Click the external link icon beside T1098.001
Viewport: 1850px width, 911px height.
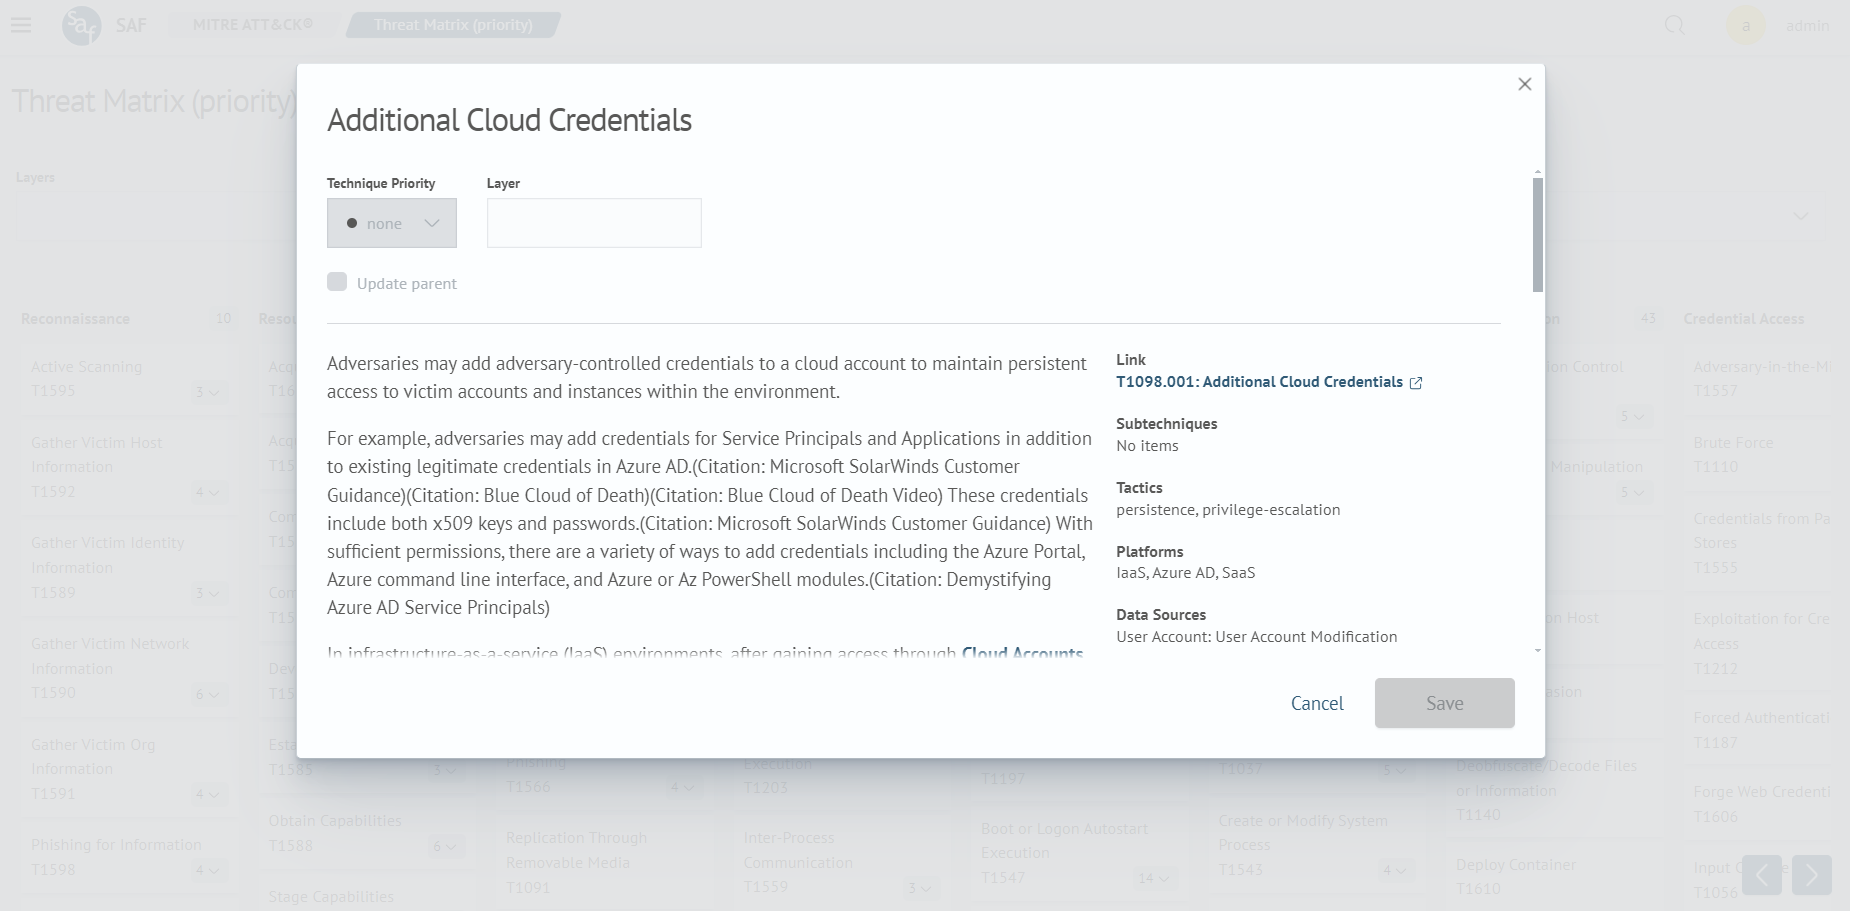click(1416, 383)
